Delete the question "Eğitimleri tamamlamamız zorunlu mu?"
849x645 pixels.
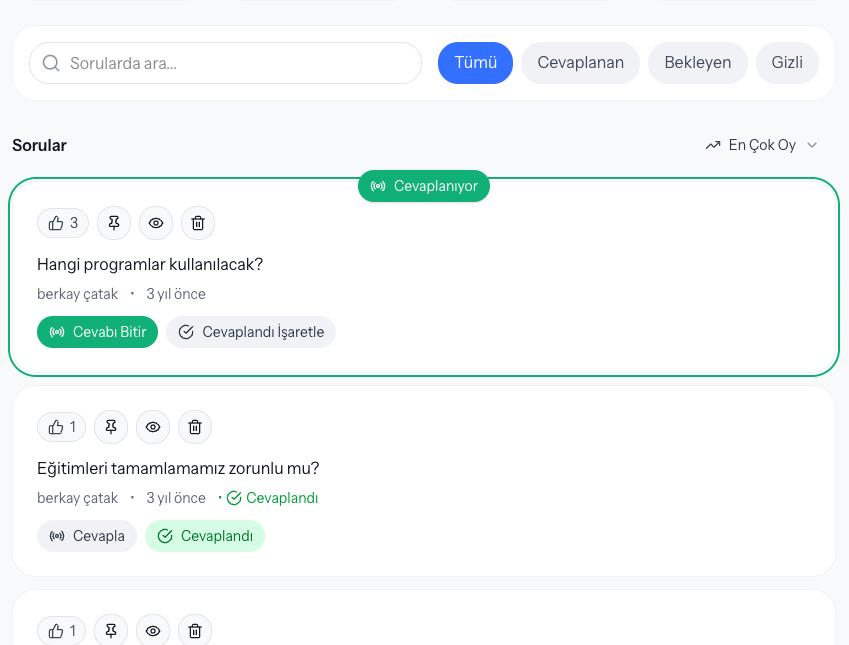tap(194, 426)
